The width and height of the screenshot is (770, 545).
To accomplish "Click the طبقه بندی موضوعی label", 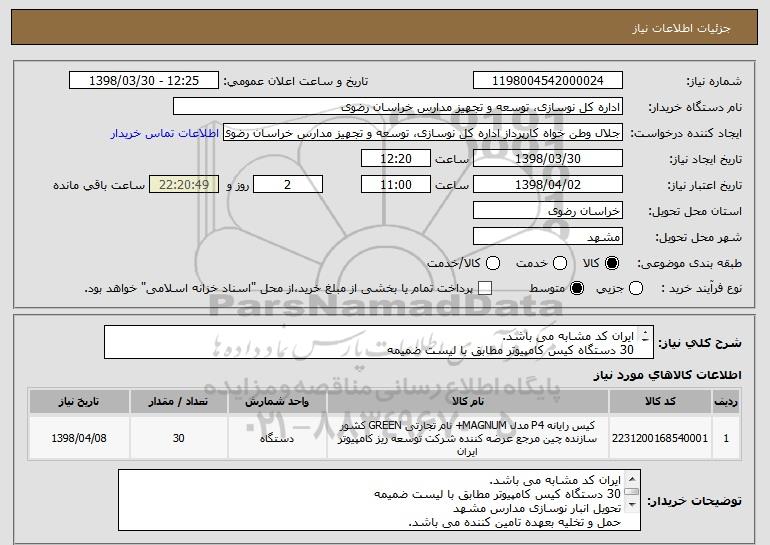I will point(689,264).
